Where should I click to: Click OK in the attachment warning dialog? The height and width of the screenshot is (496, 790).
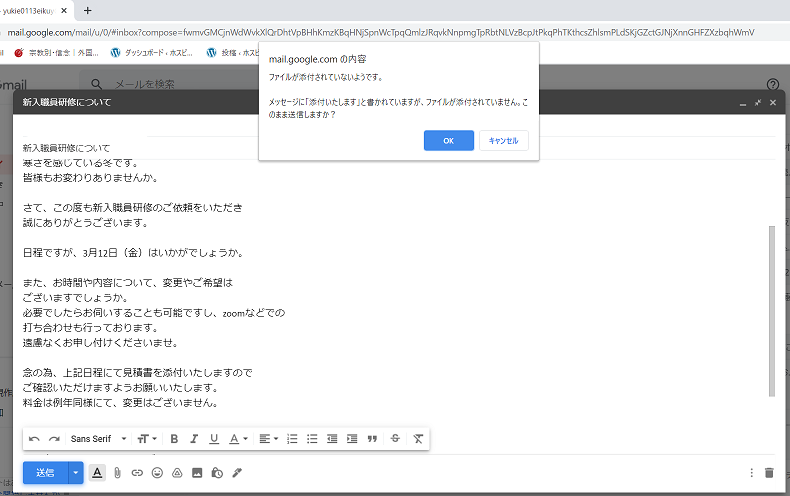click(x=448, y=141)
